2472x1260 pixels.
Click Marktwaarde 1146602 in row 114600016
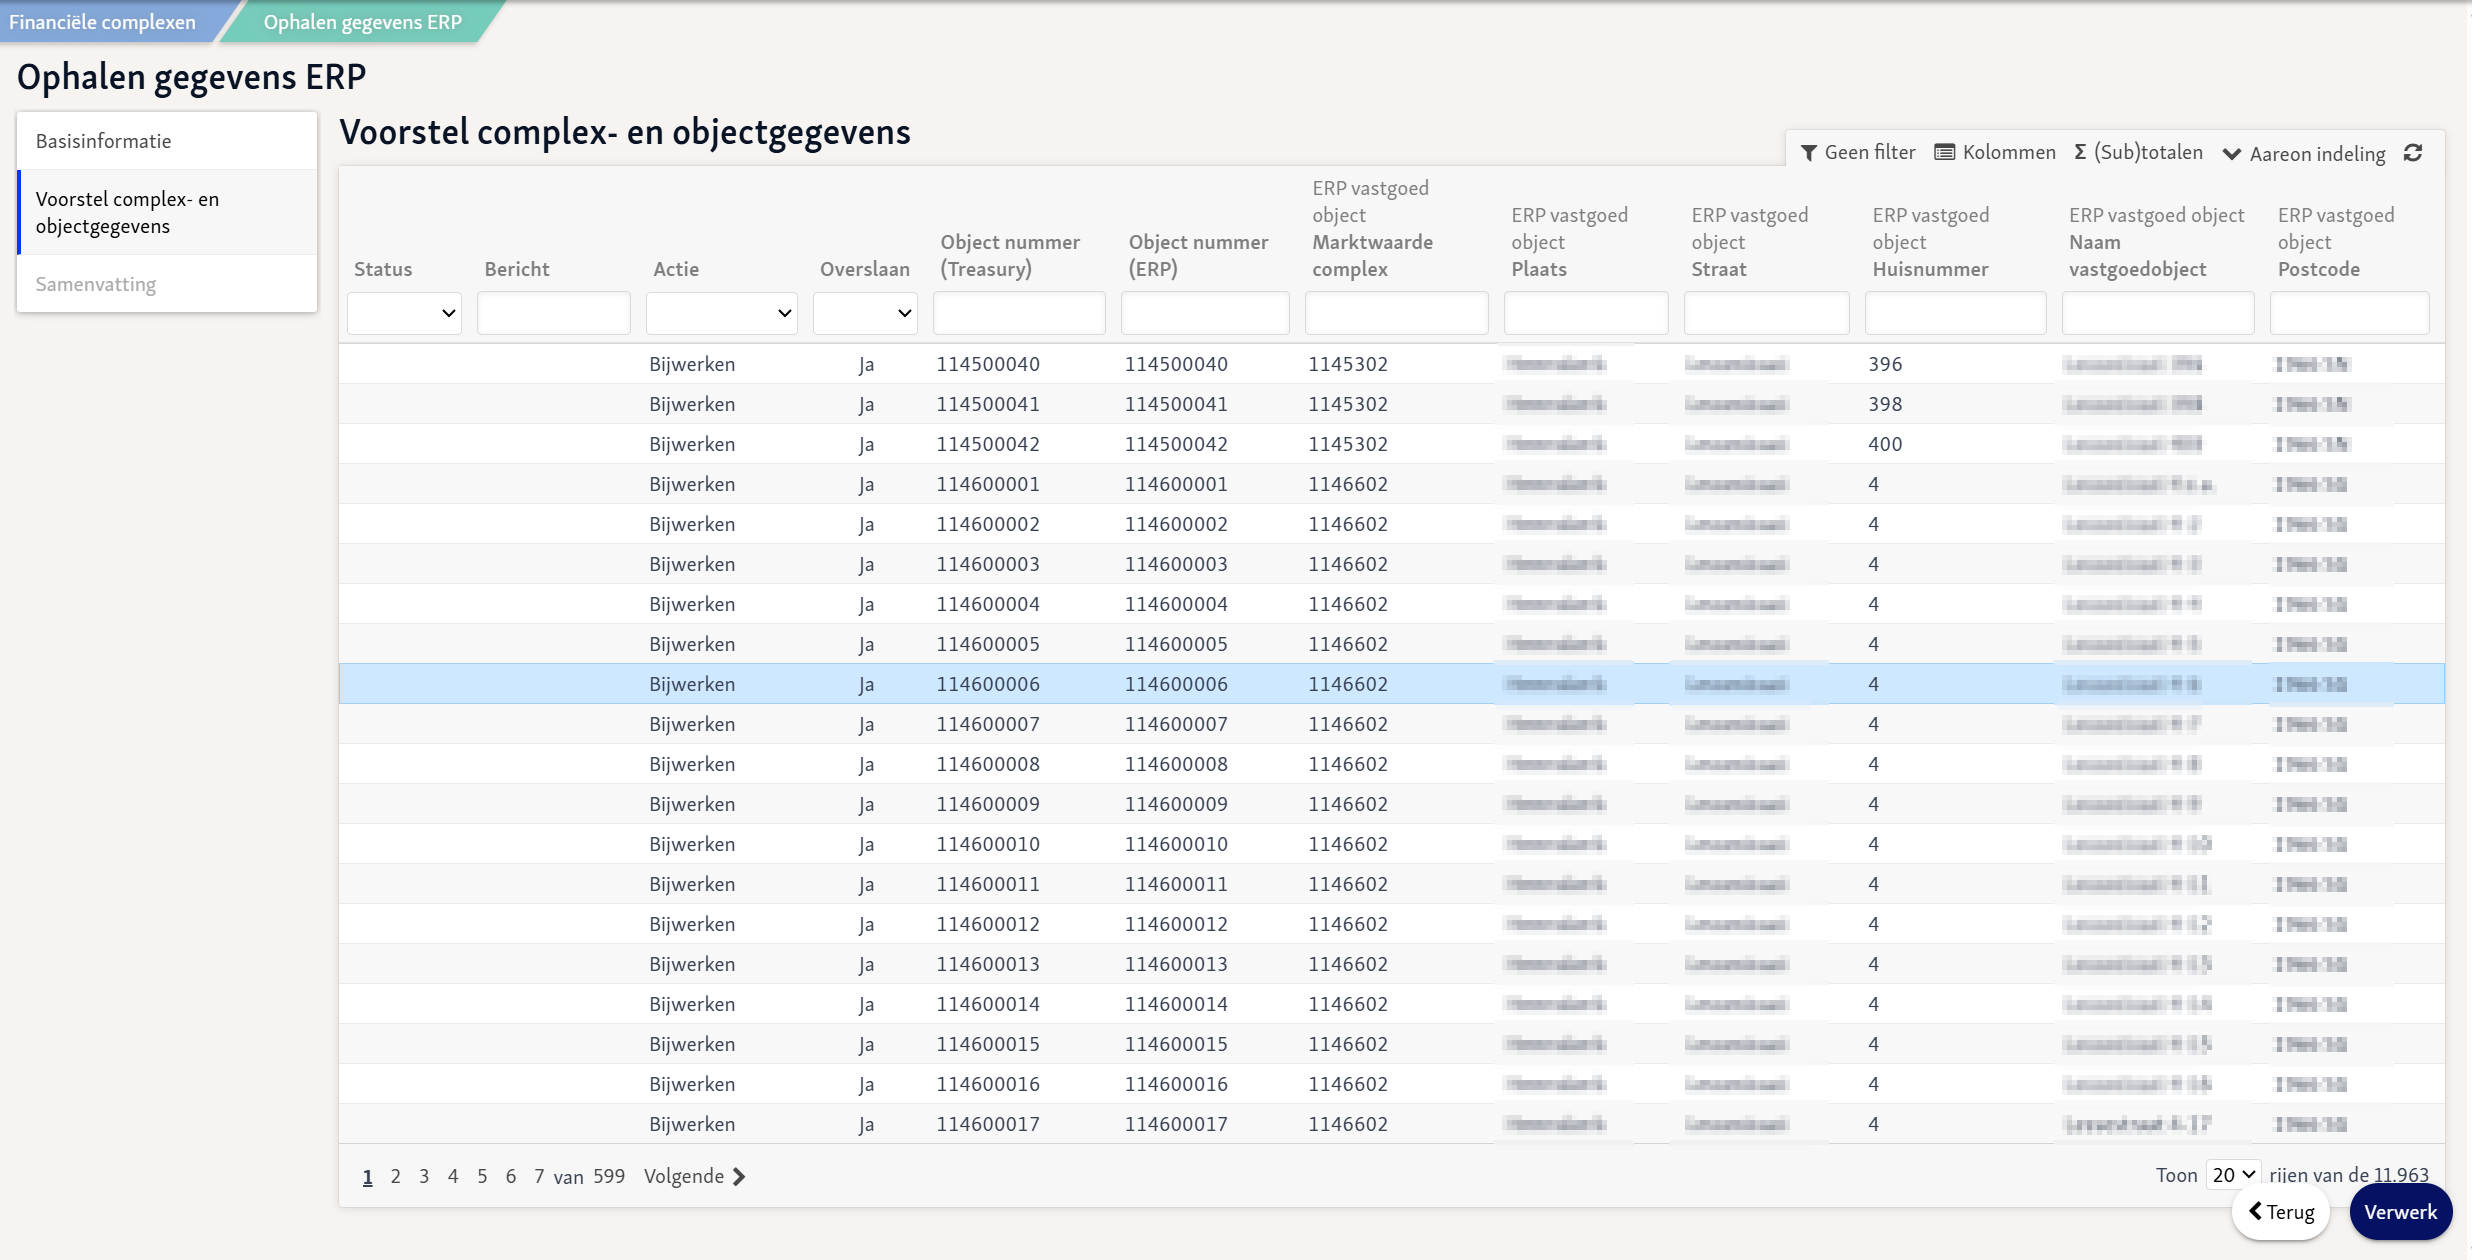(1348, 1084)
